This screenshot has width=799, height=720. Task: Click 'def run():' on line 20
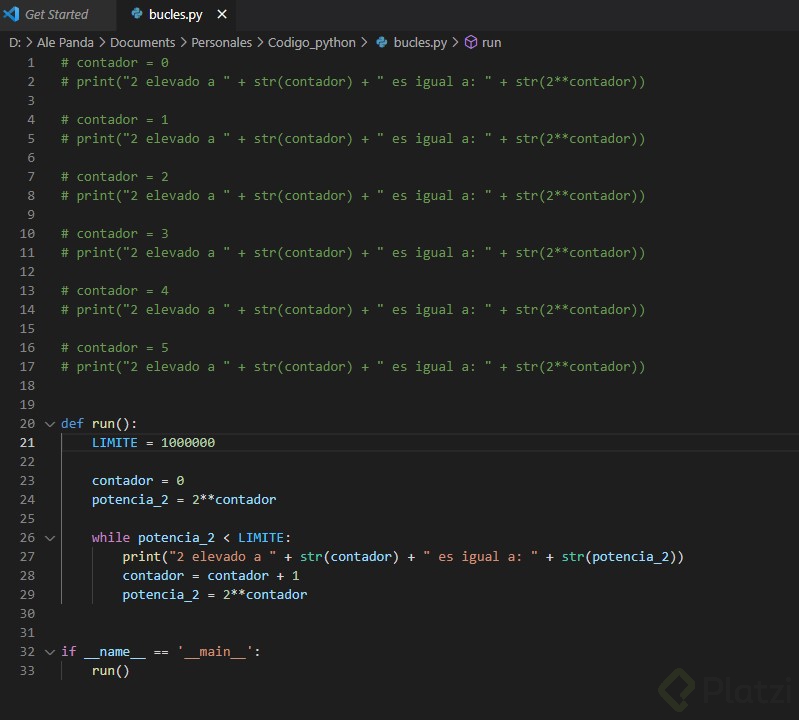99,424
